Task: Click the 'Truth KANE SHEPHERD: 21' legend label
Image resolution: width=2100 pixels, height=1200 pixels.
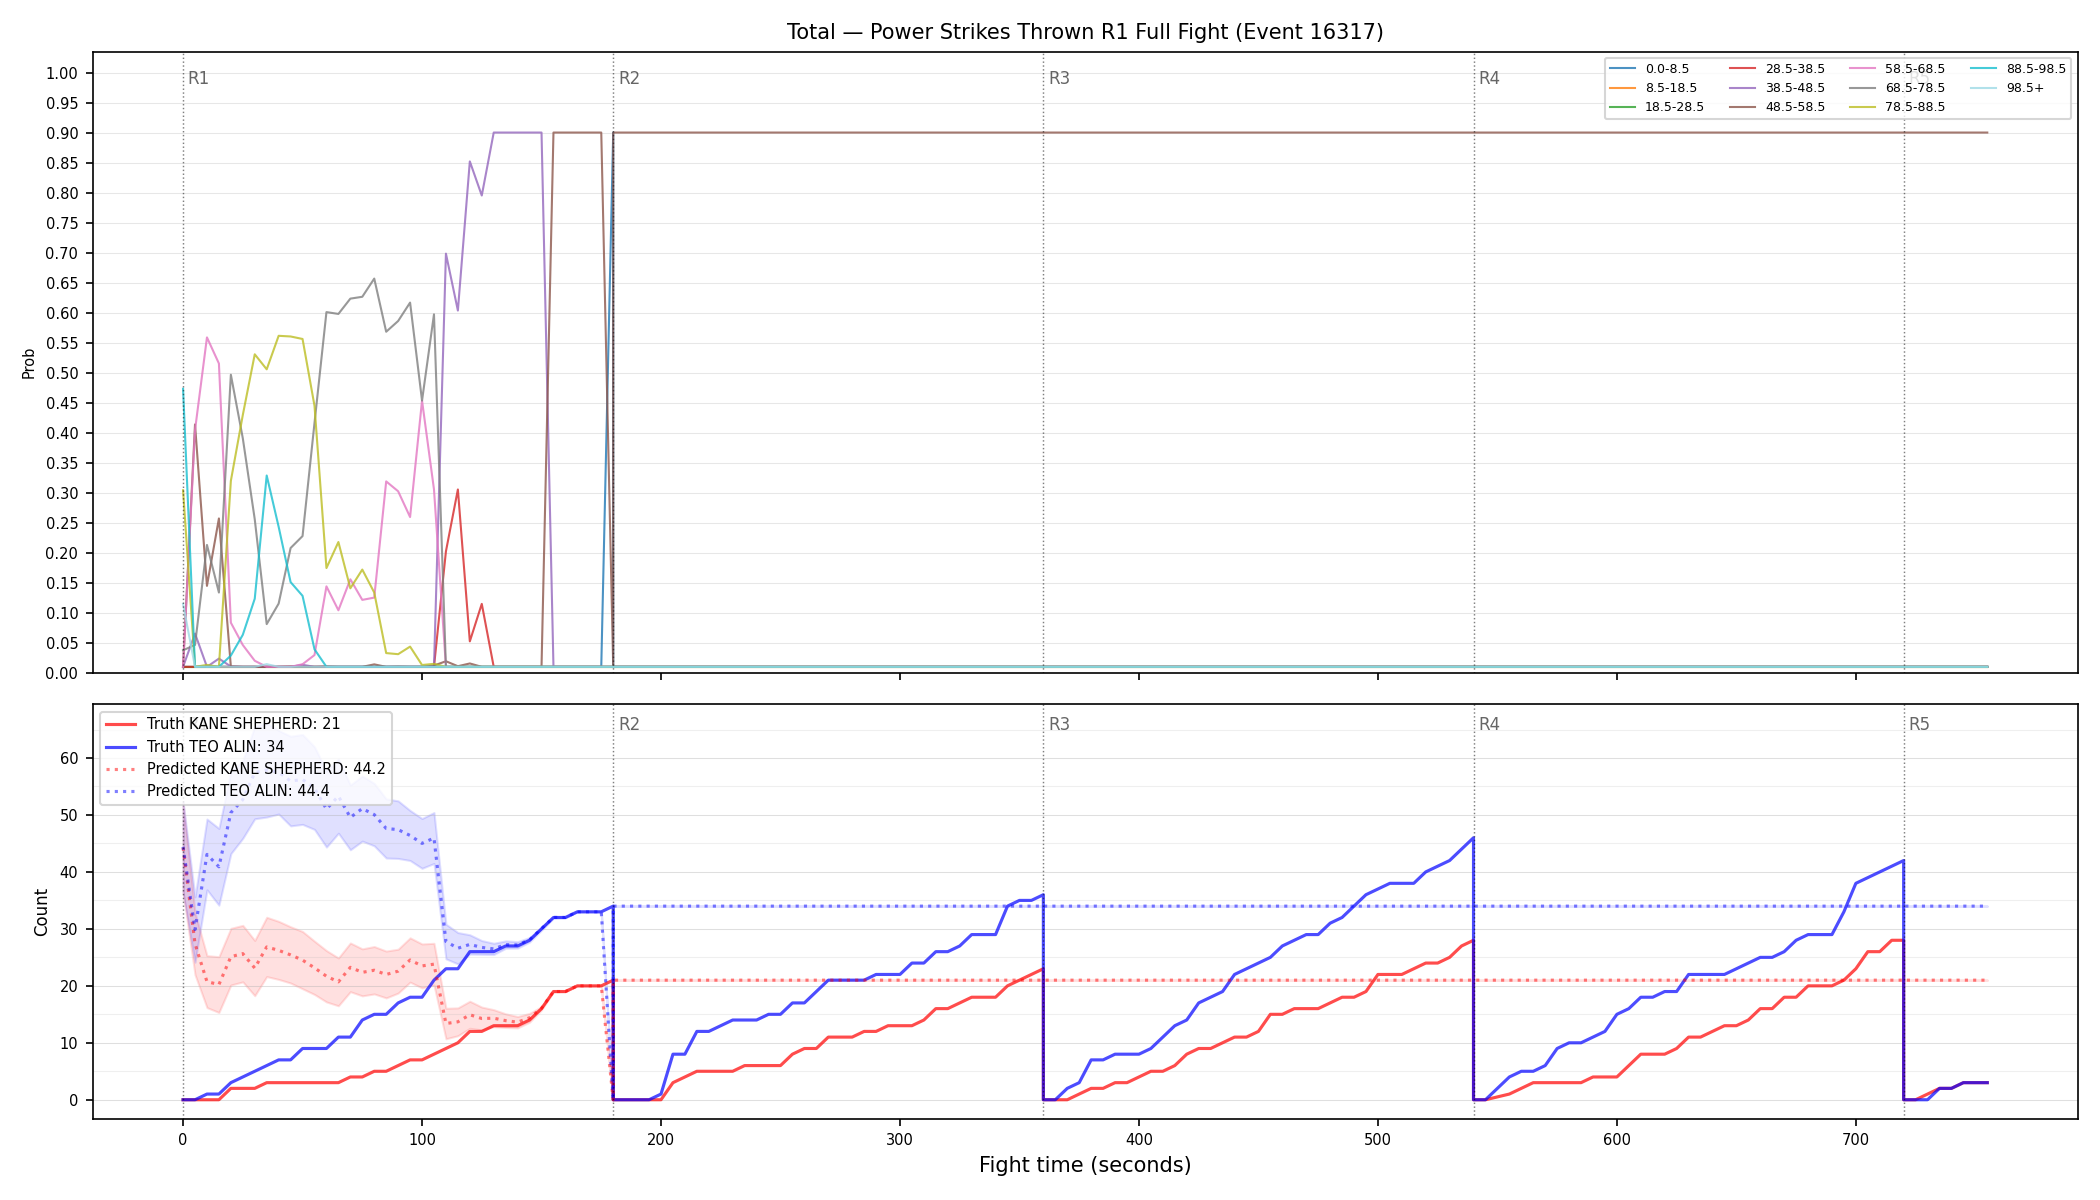Action: click(x=243, y=724)
